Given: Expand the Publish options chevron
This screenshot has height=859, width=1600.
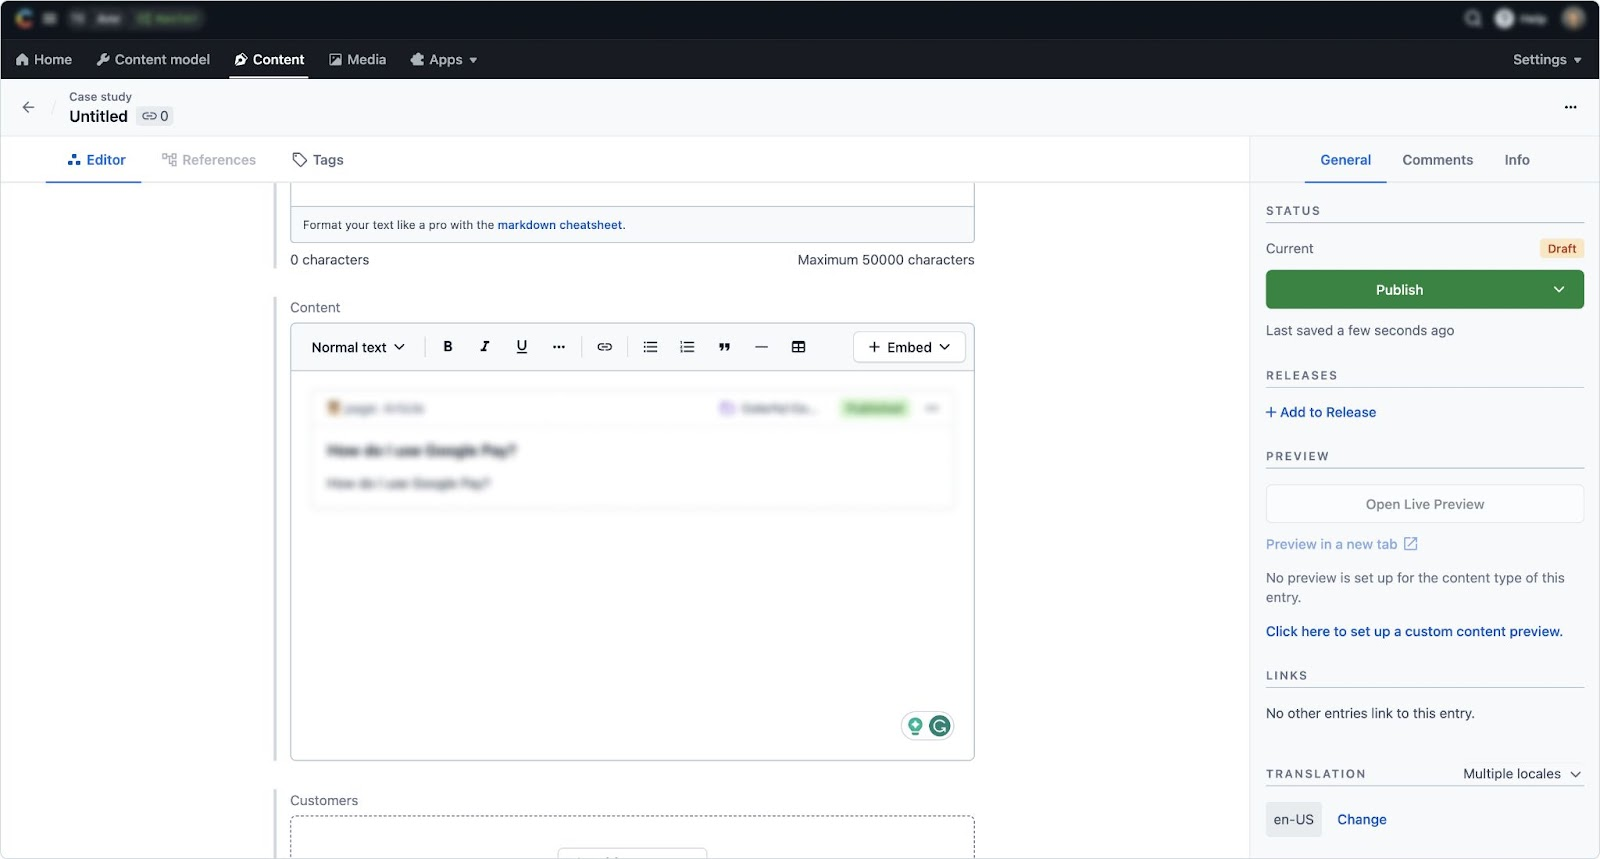Looking at the screenshot, I should click(x=1559, y=290).
